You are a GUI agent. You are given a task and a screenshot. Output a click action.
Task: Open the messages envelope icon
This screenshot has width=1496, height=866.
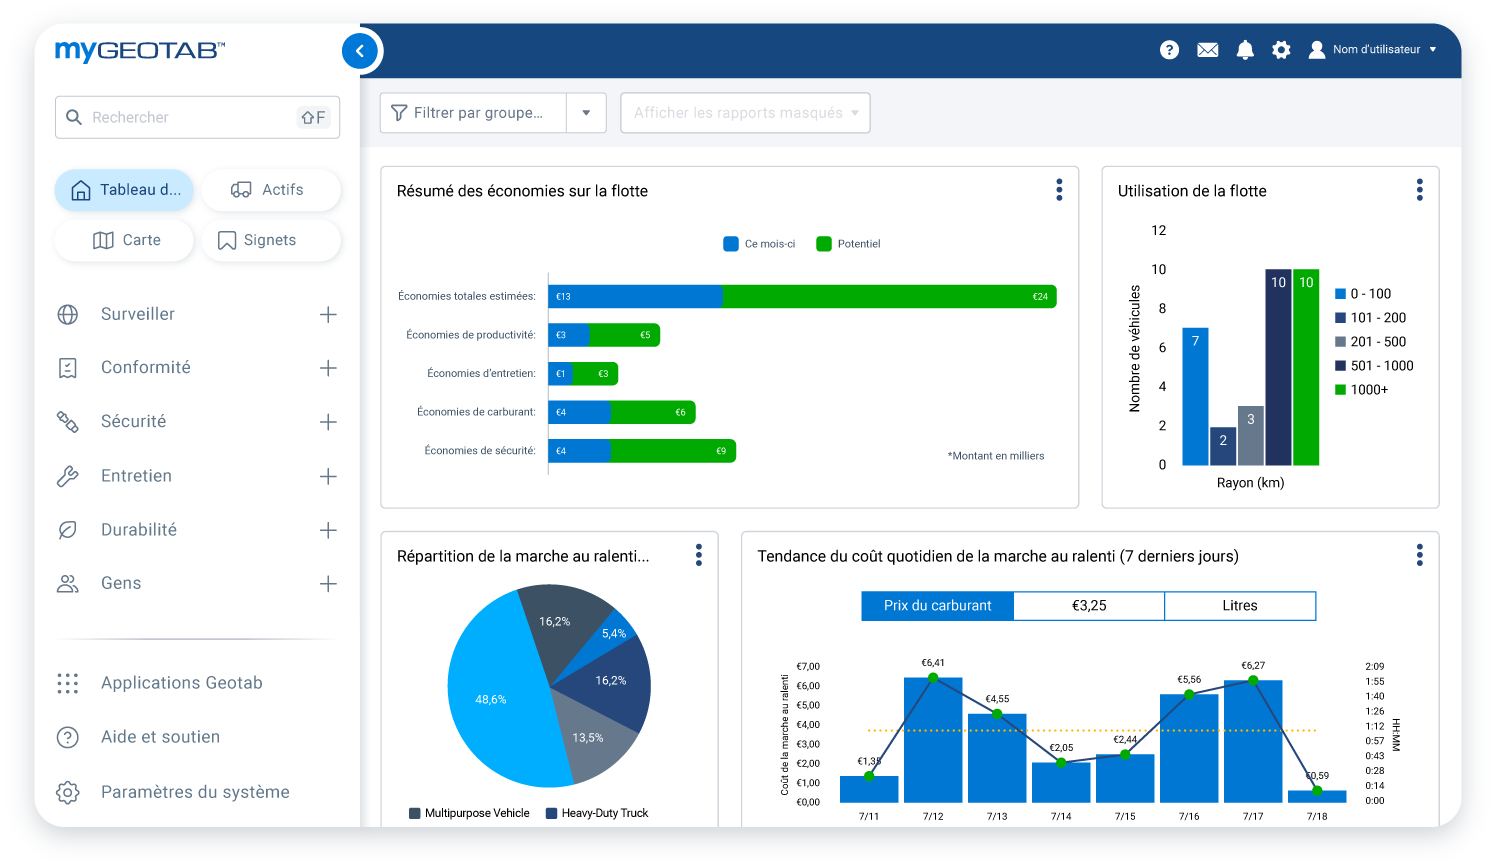1207,49
